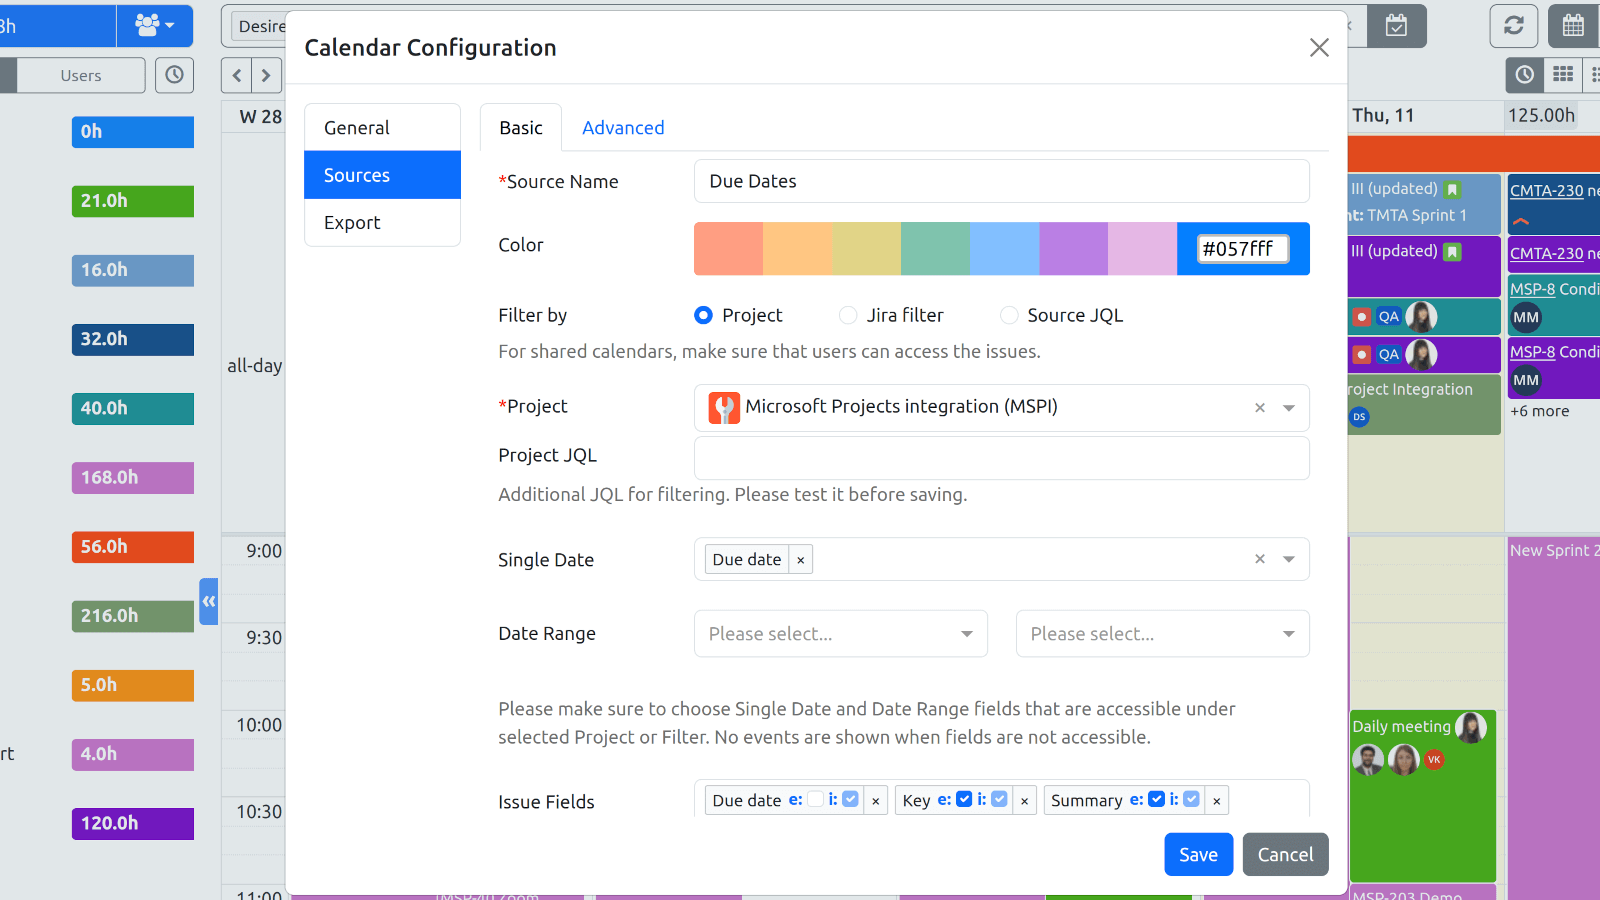Switch to the Advanced tab

pos(623,128)
